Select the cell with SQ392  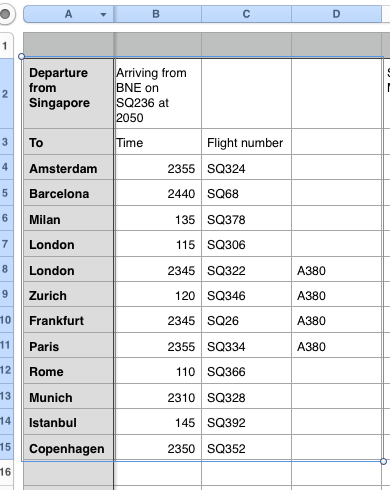pos(246,422)
